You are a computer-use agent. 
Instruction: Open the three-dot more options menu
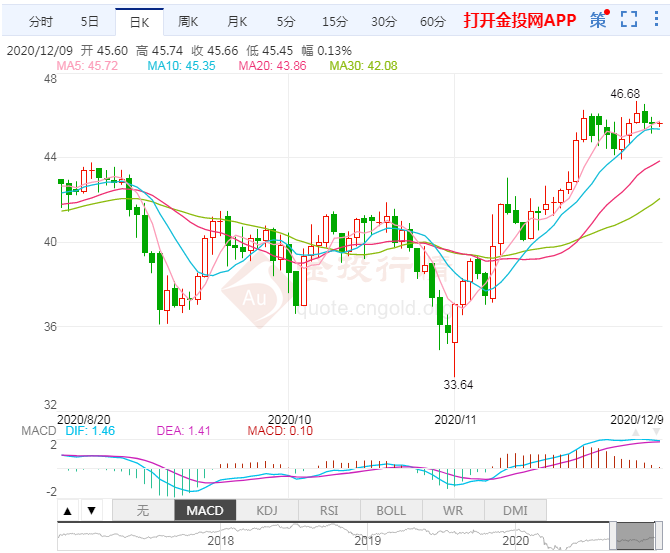click(656, 20)
